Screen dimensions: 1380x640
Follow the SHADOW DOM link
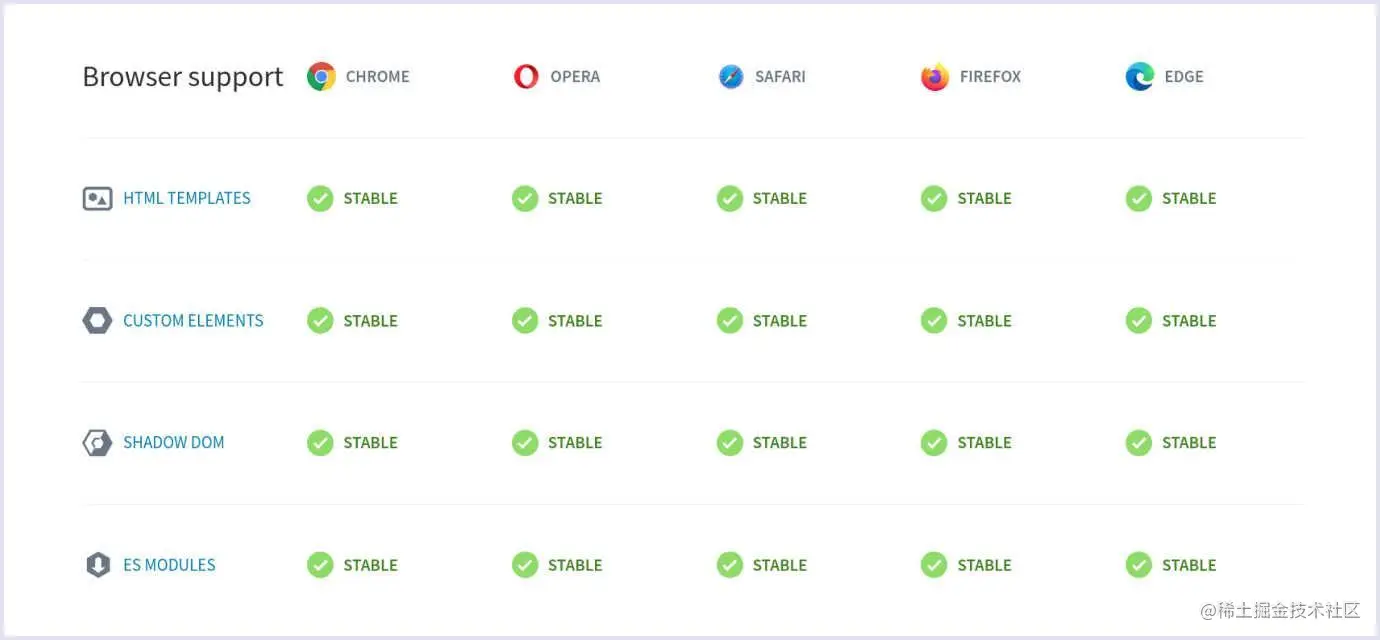point(174,442)
